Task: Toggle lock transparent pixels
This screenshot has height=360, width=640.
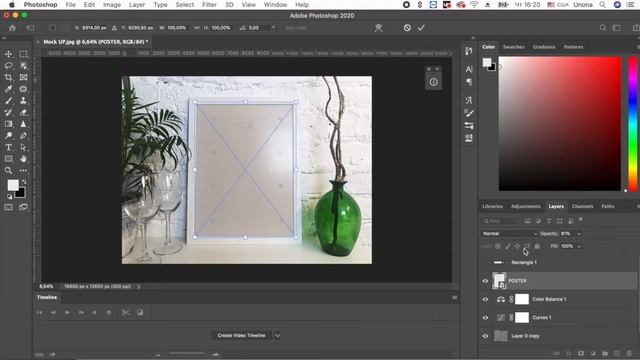Action: click(x=498, y=246)
